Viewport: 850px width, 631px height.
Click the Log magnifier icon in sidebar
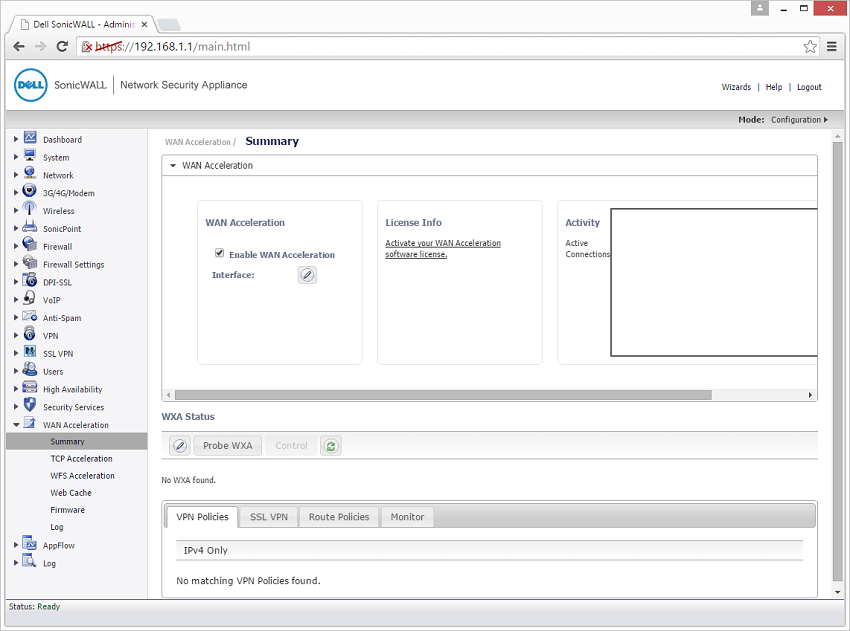pos(30,562)
